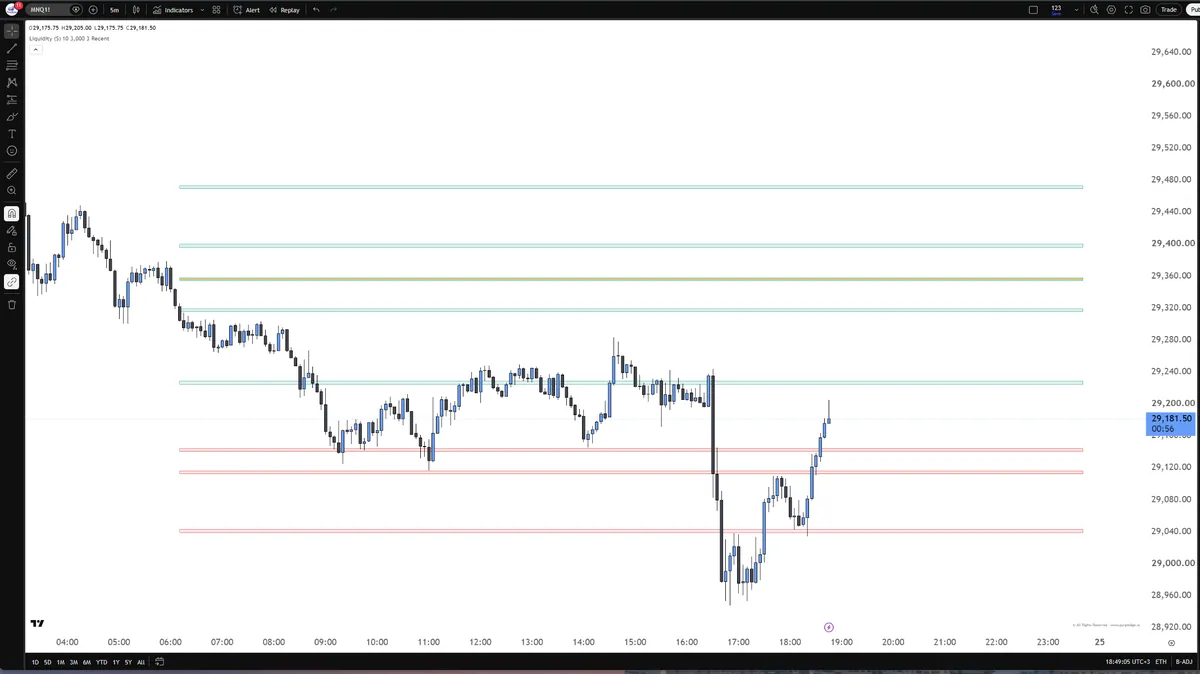
Task: Select the crosshair cursor tool
Action: [12, 31]
